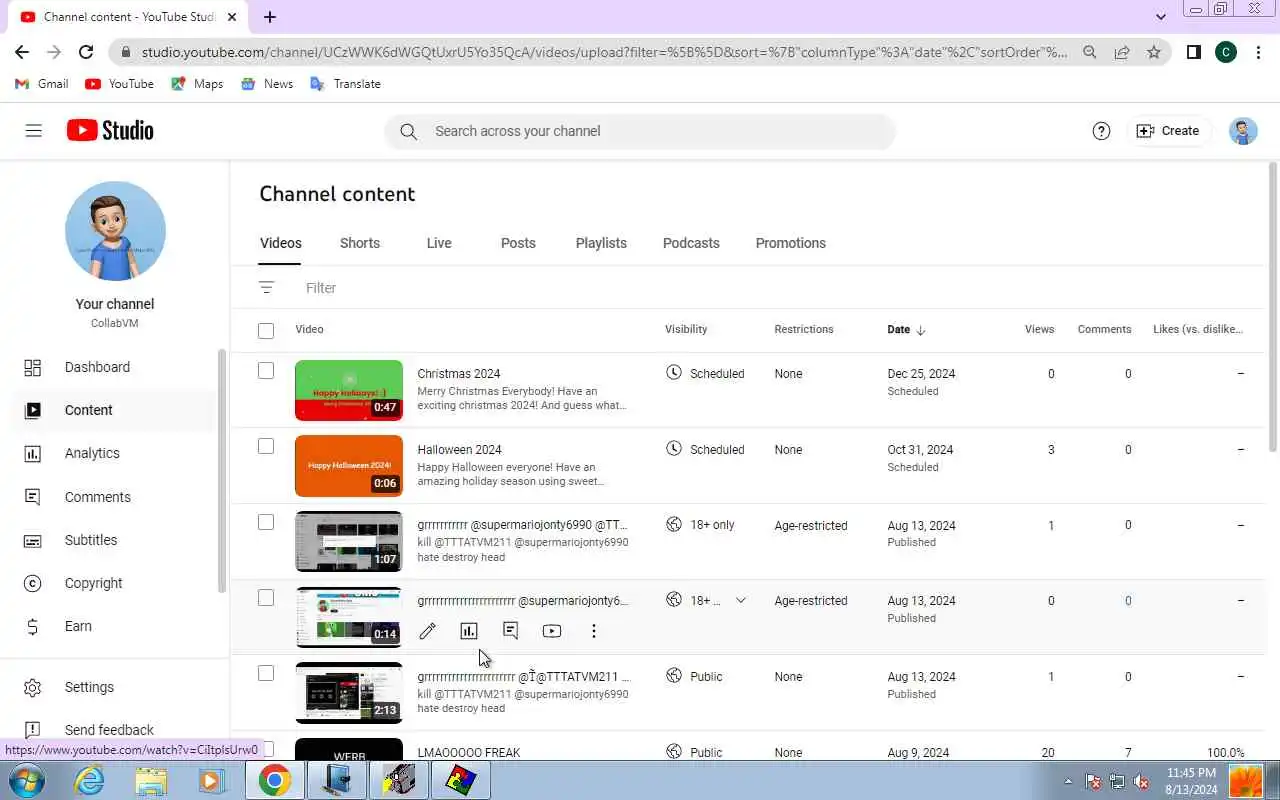Screen dimensions: 1280x800
Task: Switch to the Videos tab
Action: point(280,243)
